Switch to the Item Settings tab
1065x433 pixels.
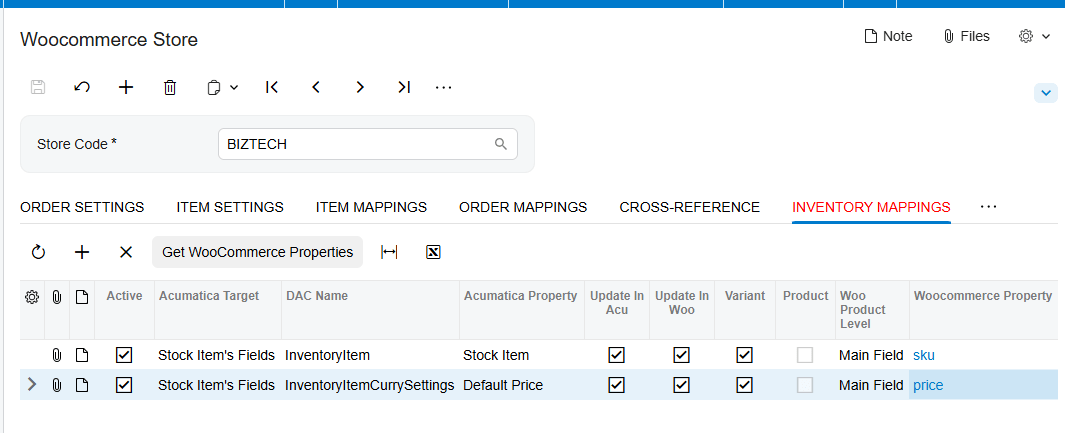[230, 207]
